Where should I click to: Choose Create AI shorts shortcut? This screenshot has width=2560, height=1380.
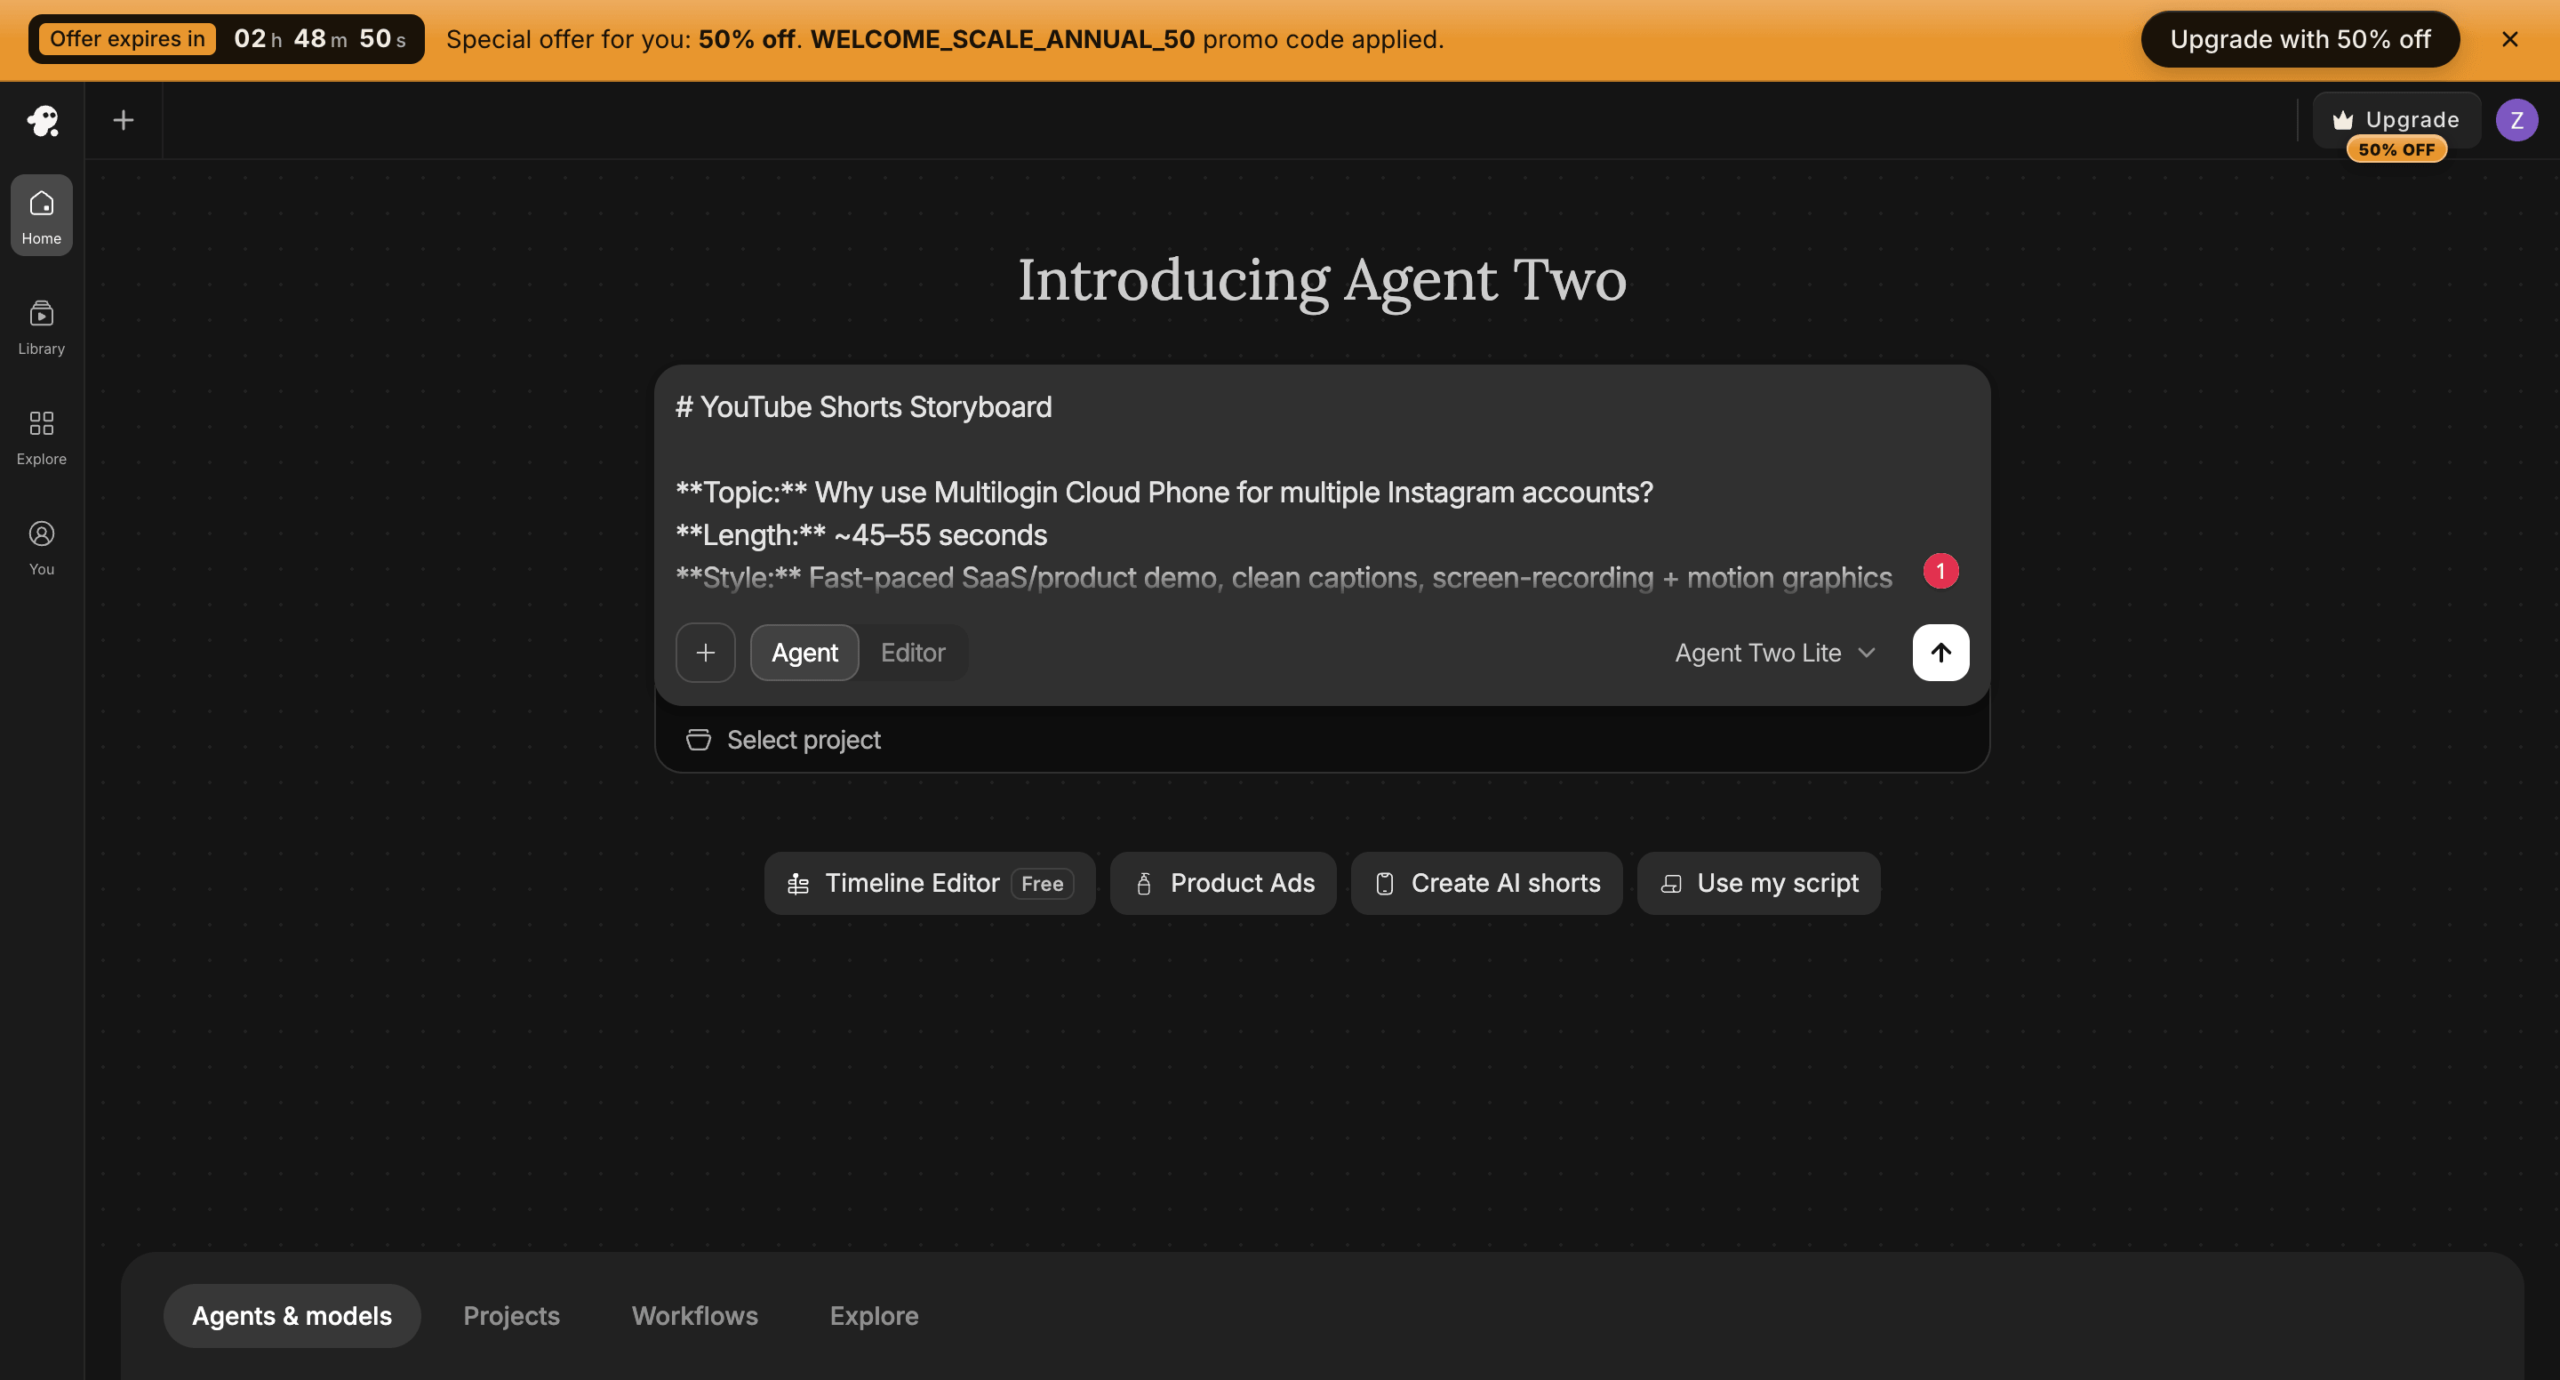coord(1486,883)
